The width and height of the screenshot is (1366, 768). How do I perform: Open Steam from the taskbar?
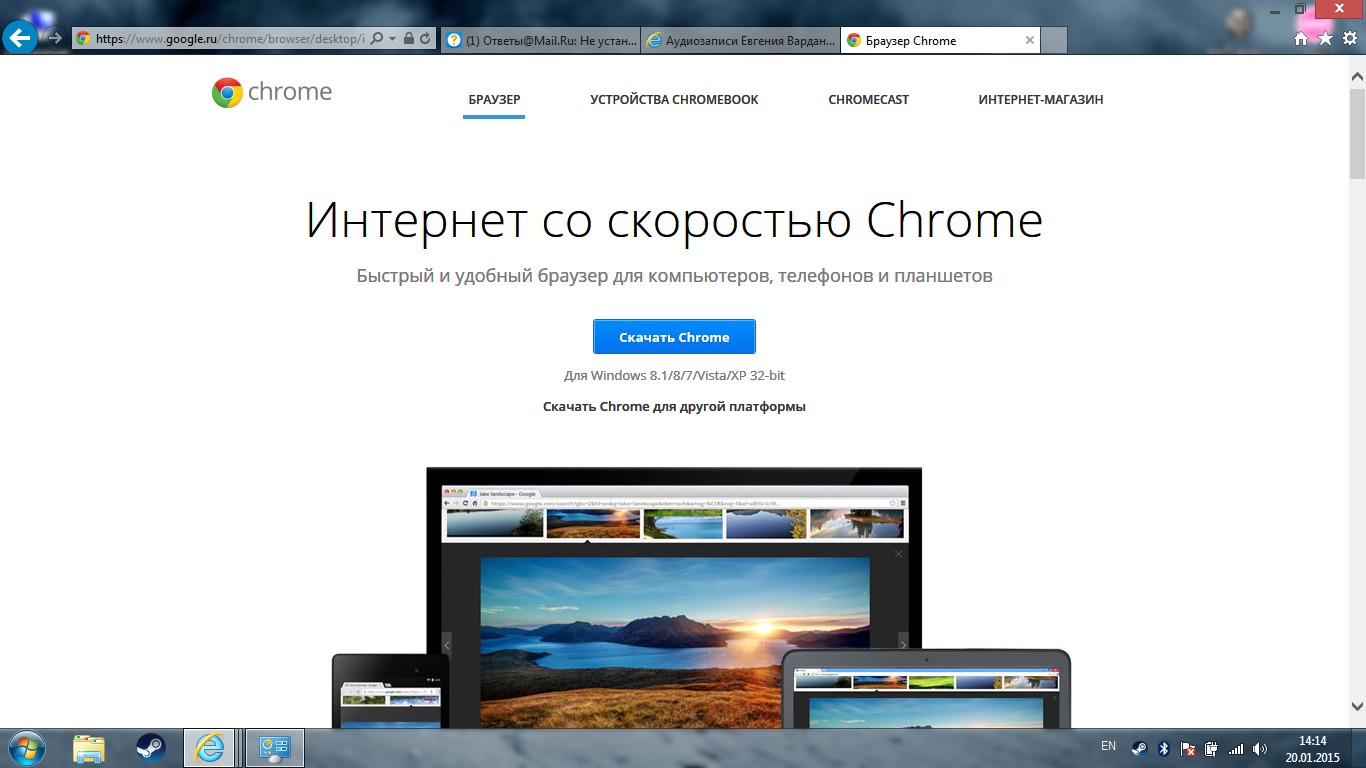pyautogui.click(x=151, y=748)
